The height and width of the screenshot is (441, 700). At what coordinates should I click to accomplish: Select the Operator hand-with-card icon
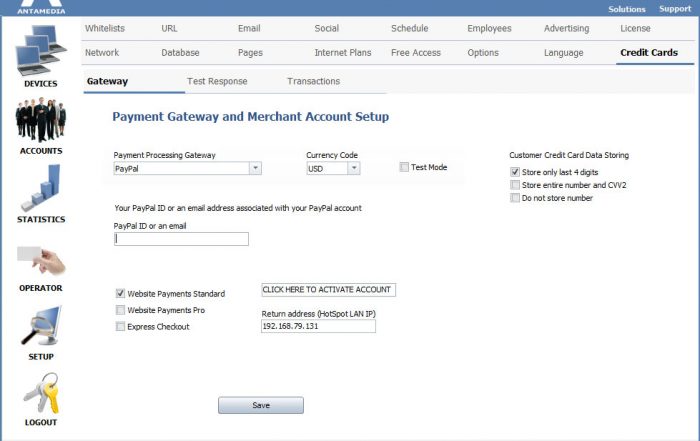tap(41, 260)
